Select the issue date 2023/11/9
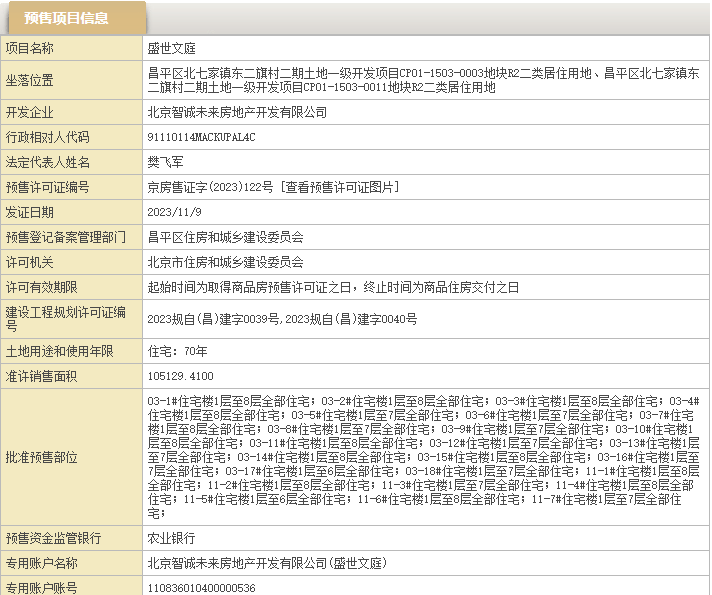This screenshot has height=595, width=712. click(174, 212)
